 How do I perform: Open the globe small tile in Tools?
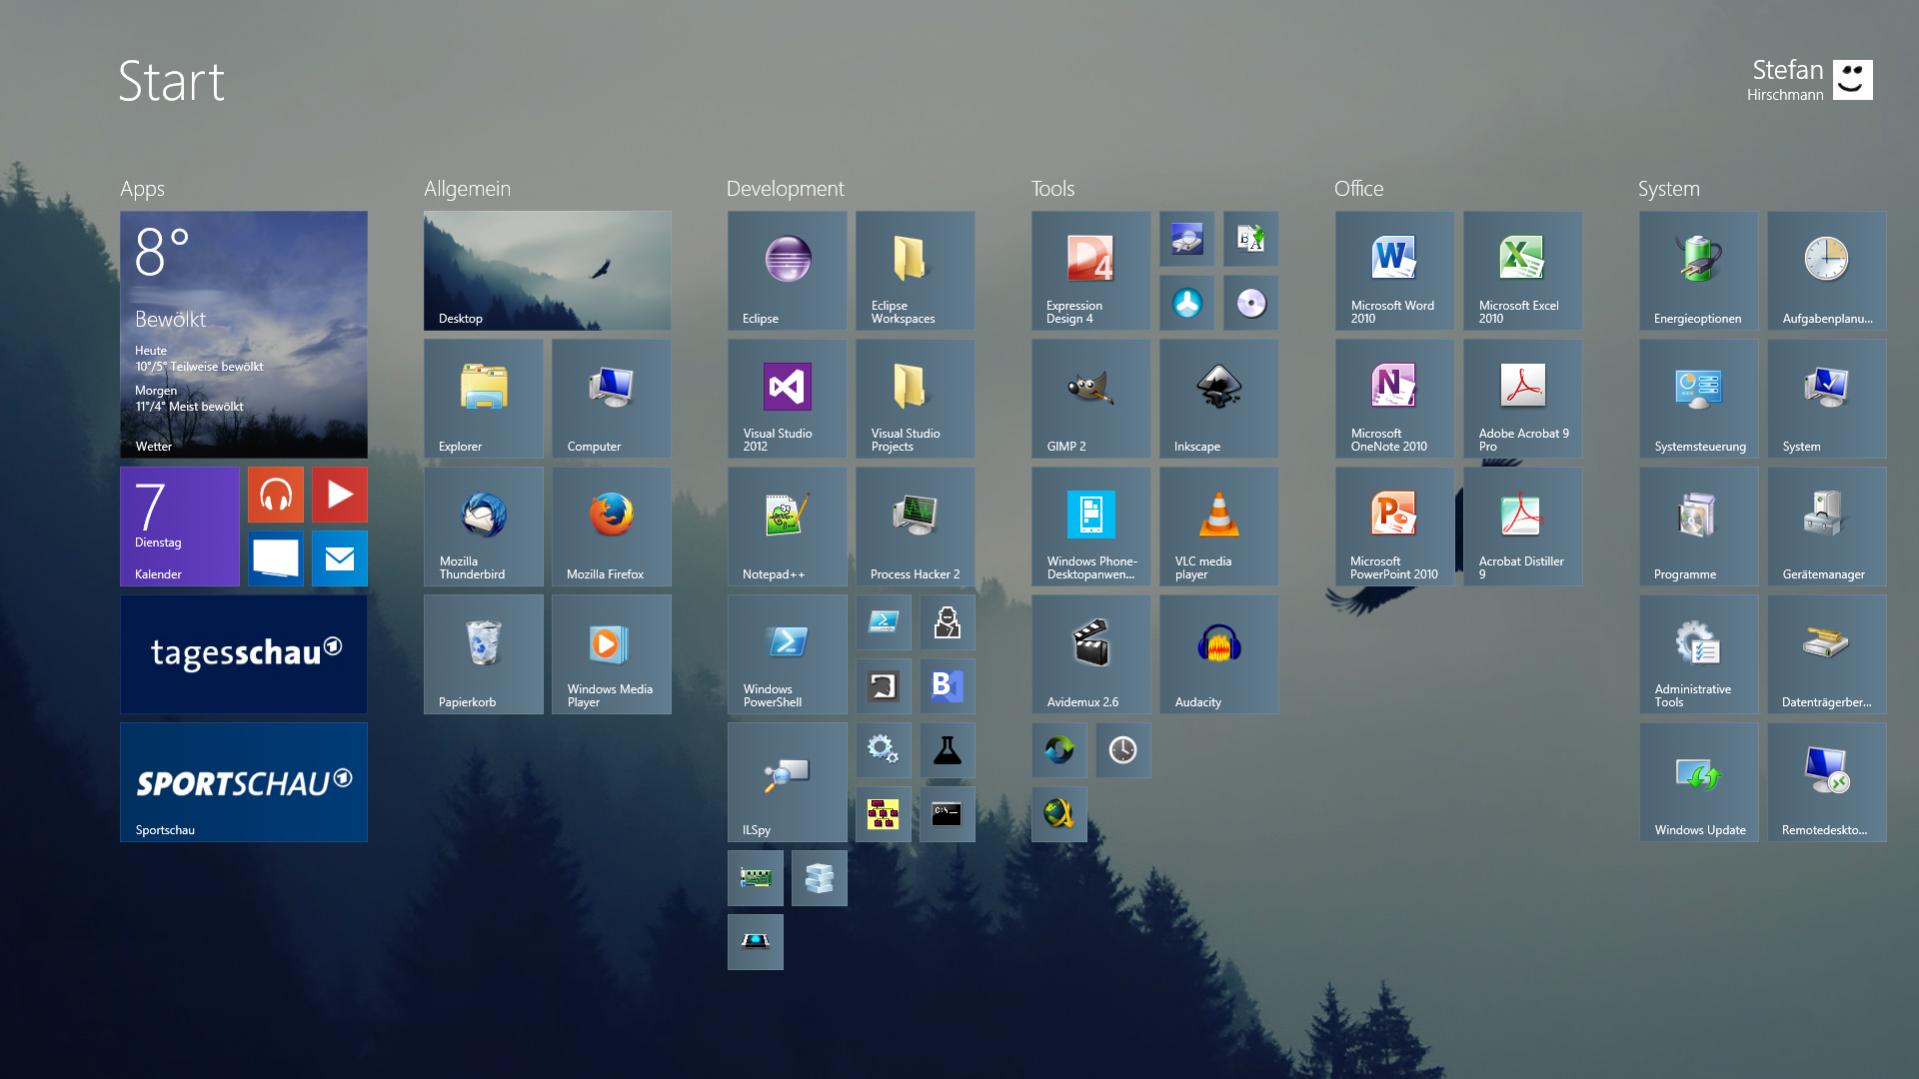[x=1059, y=814]
